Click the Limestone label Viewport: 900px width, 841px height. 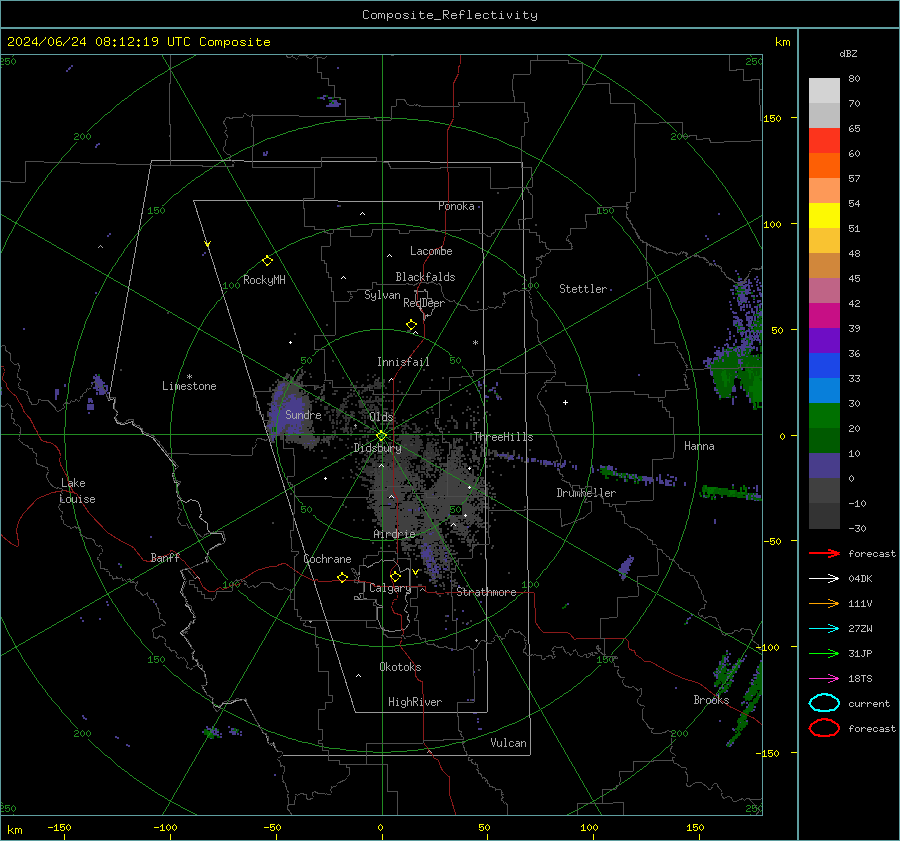click(189, 386)
